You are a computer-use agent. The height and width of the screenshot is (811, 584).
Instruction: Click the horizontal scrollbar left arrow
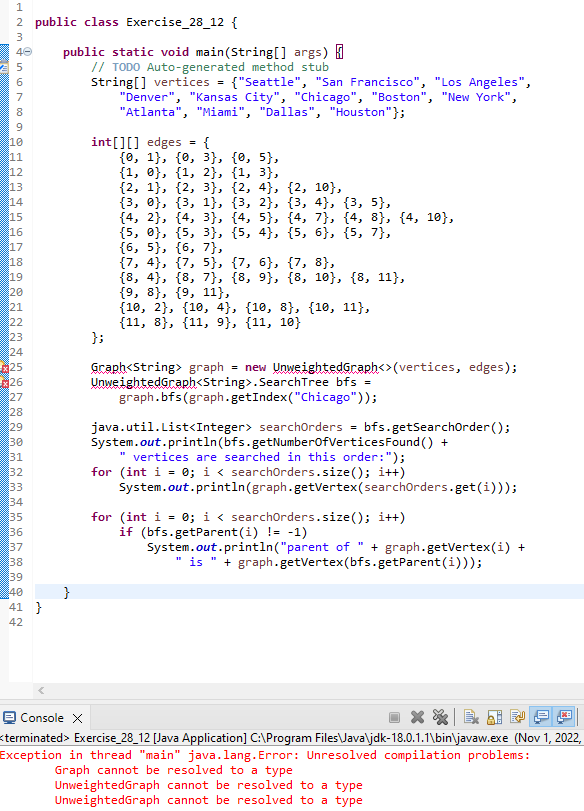point(41,690)
